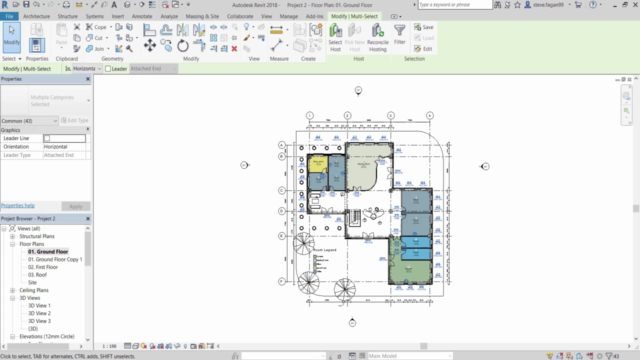Click the Cope geometry tool
This screenshot has width=640, height=360.
tap(96, 27)
